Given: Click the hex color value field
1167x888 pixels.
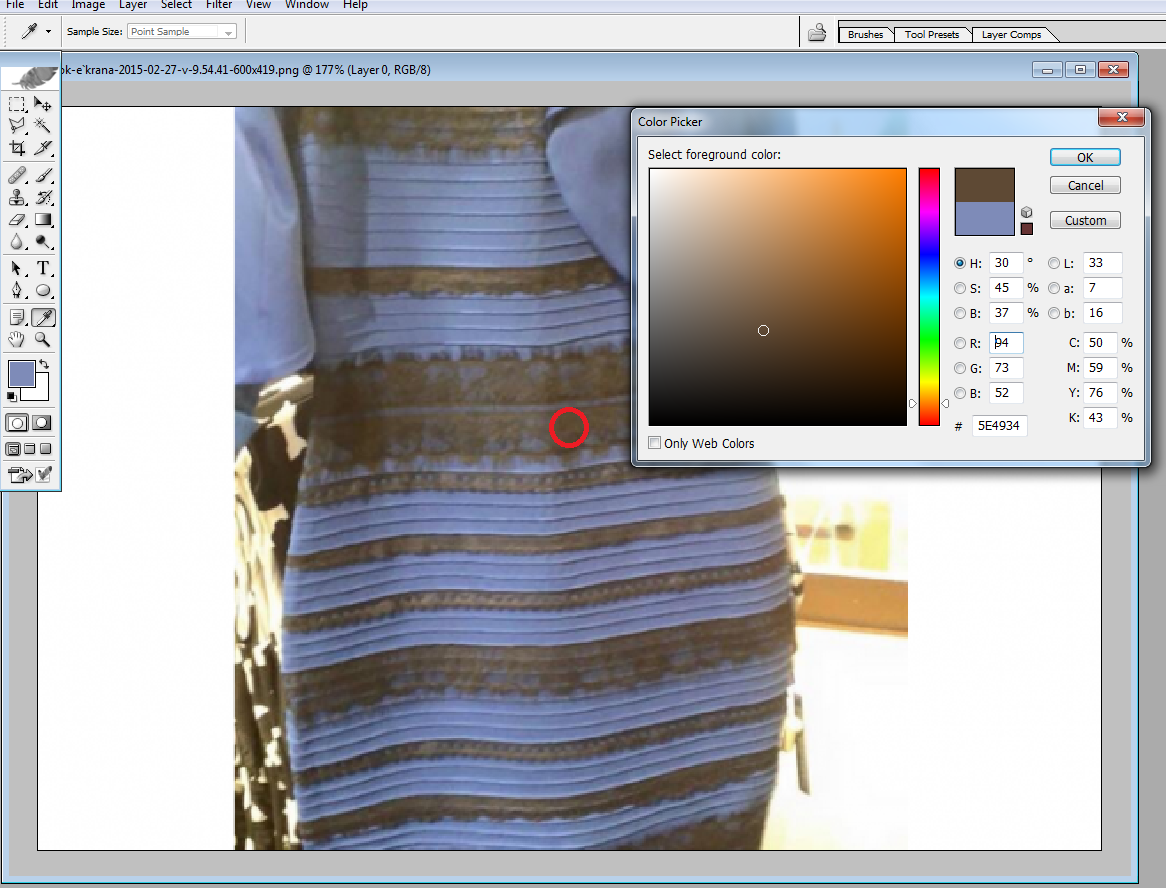Looking at the screenshot, I should pos(1000,426).
